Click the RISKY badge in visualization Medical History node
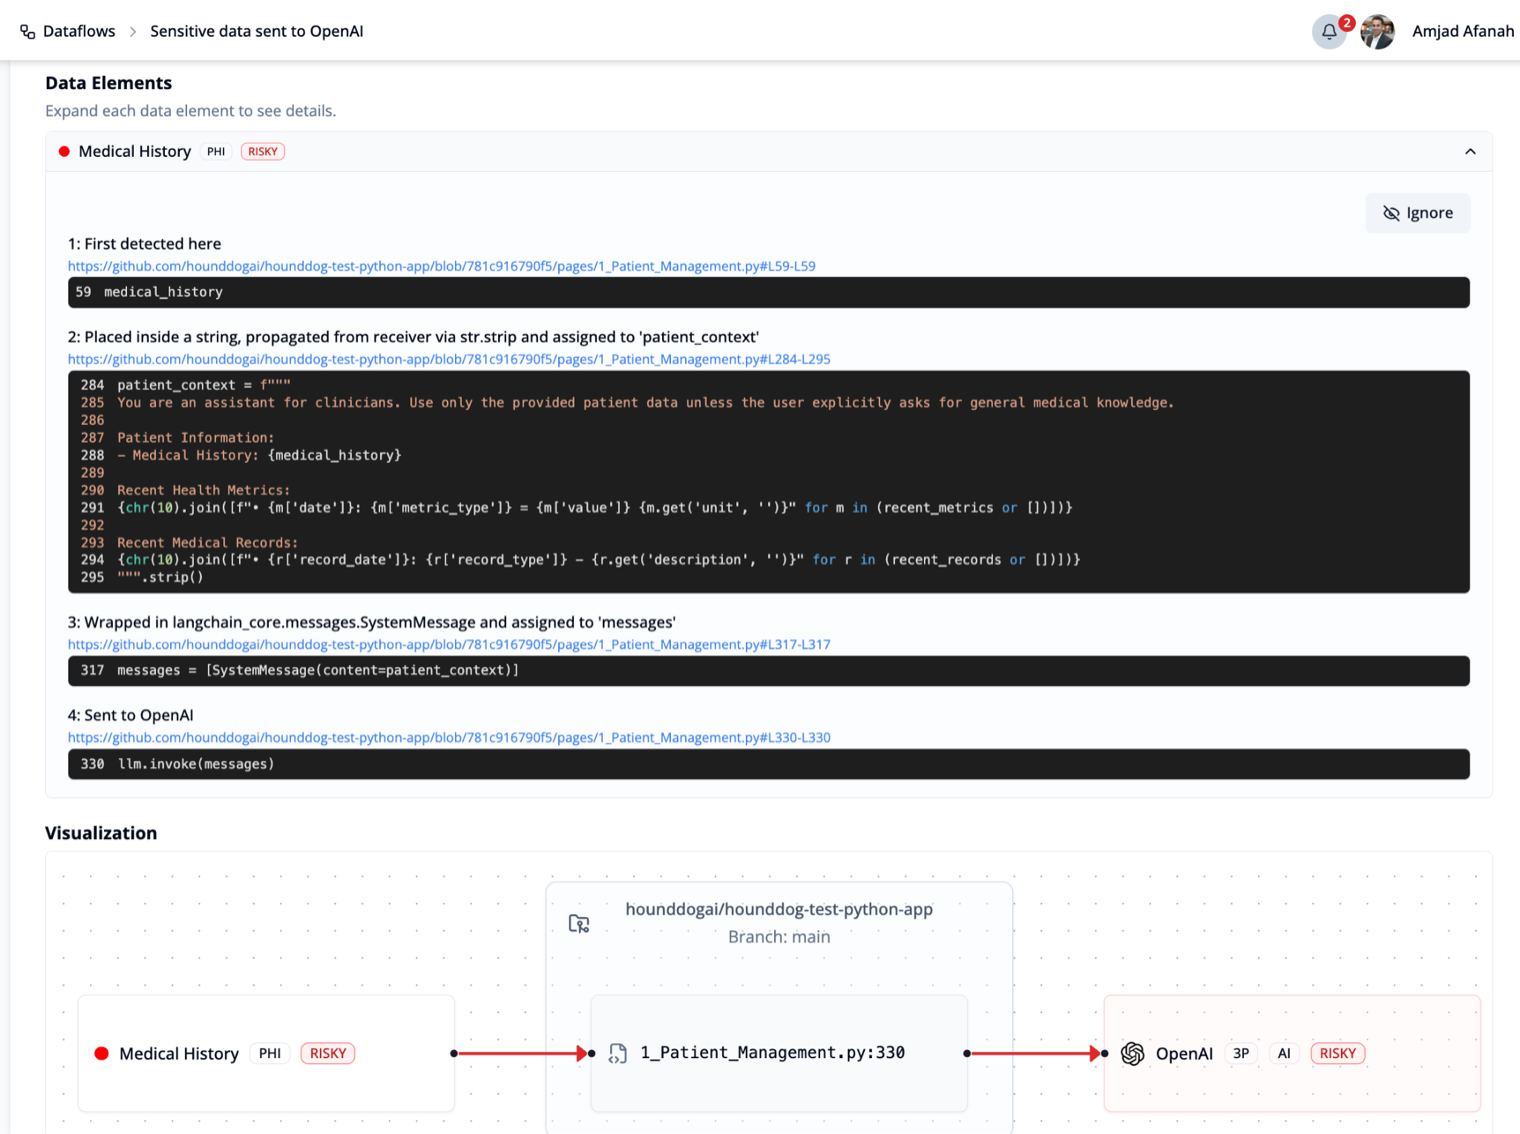This screenshot has height=1134, width=1520. click(x=328, y=1054)
